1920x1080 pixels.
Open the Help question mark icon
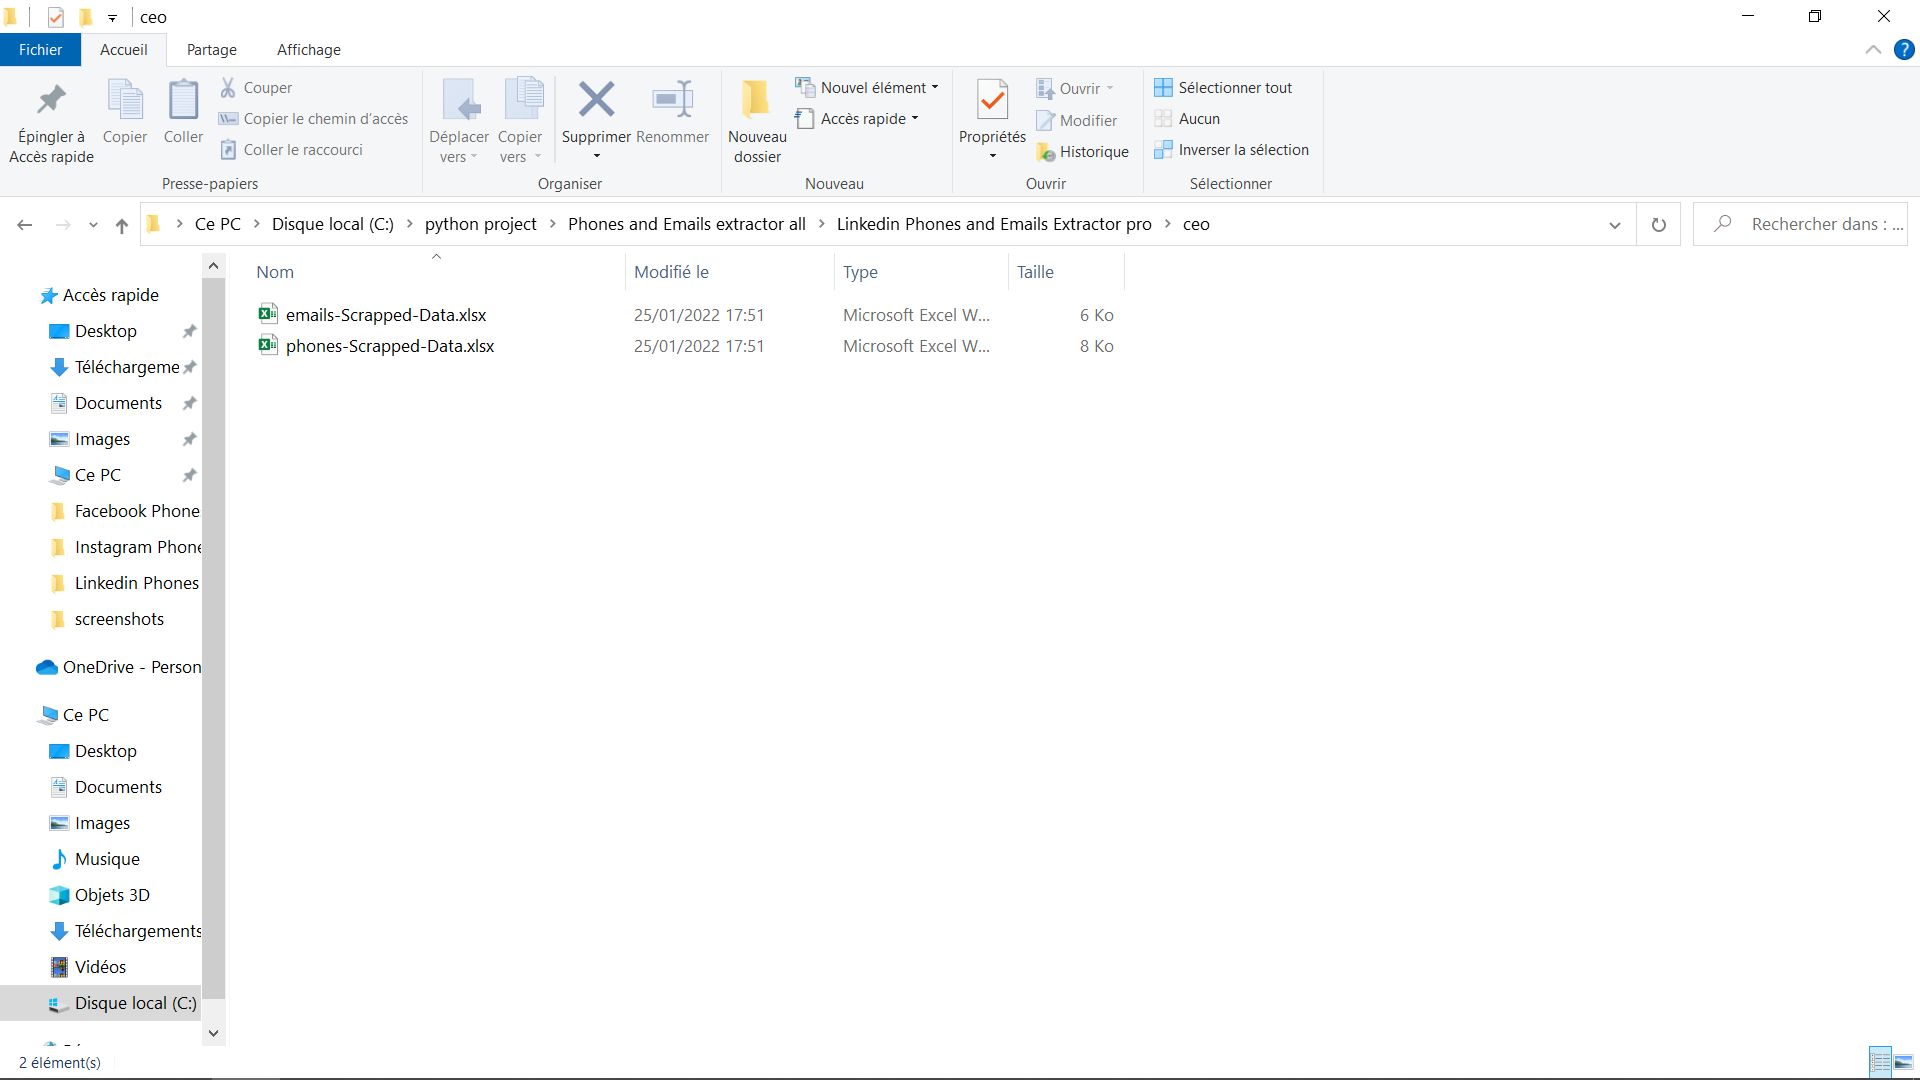[1904, 50]
